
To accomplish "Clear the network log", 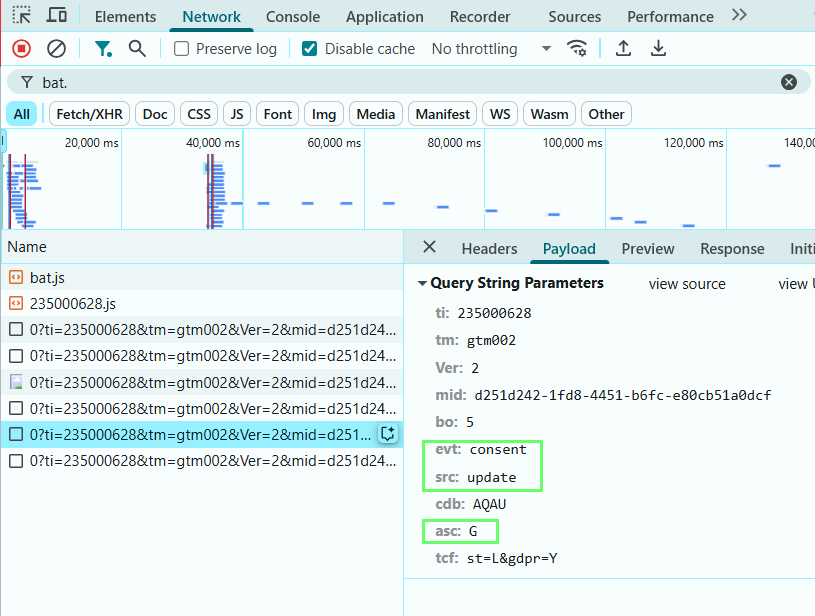I will click(56, 49).
